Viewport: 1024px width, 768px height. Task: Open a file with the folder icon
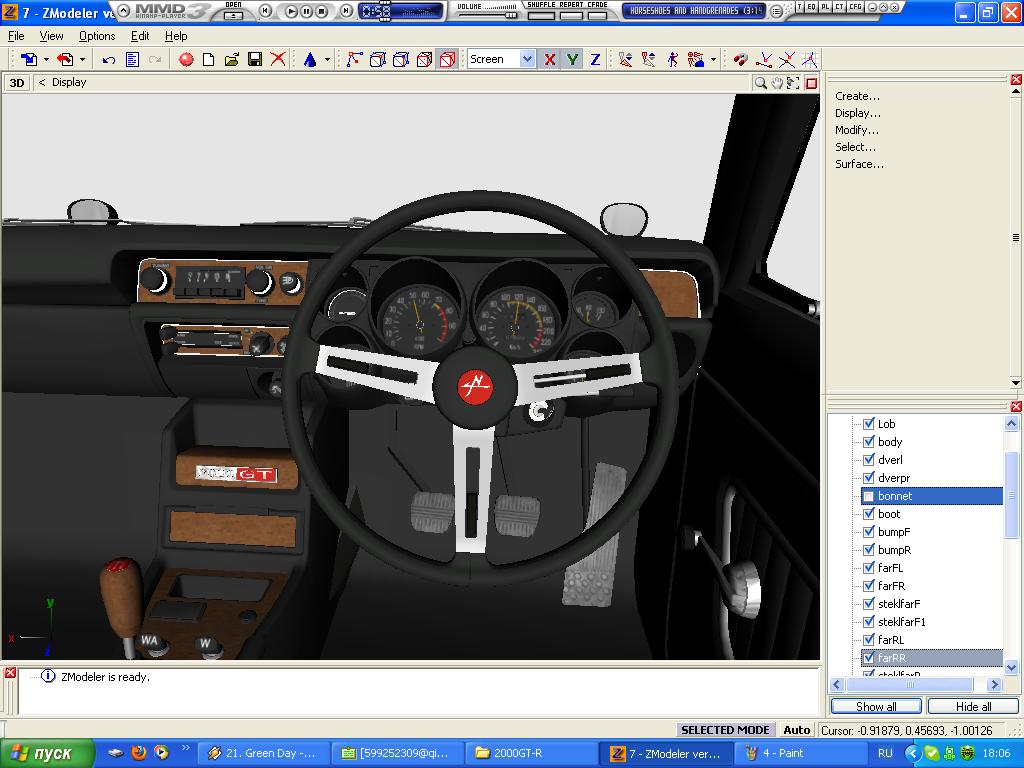tap(232, 60)
